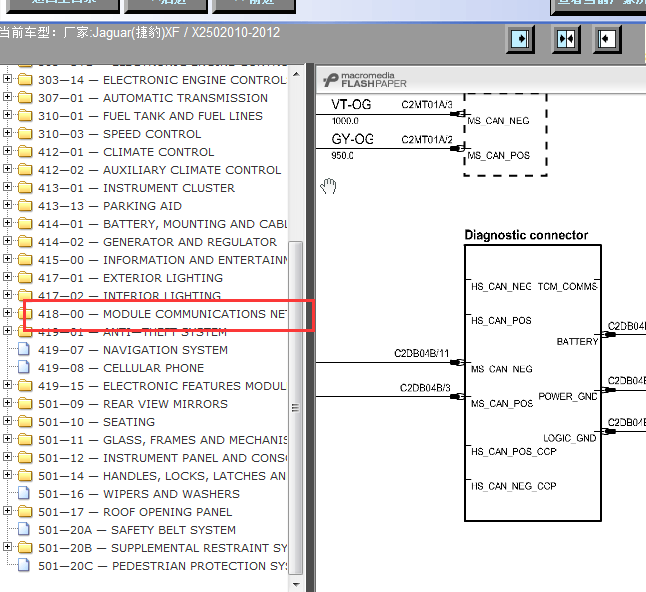Click folder icon for 414-01 Battery Mounting
Viewport: 646px width, 592px height.
[x=25, y=224]
